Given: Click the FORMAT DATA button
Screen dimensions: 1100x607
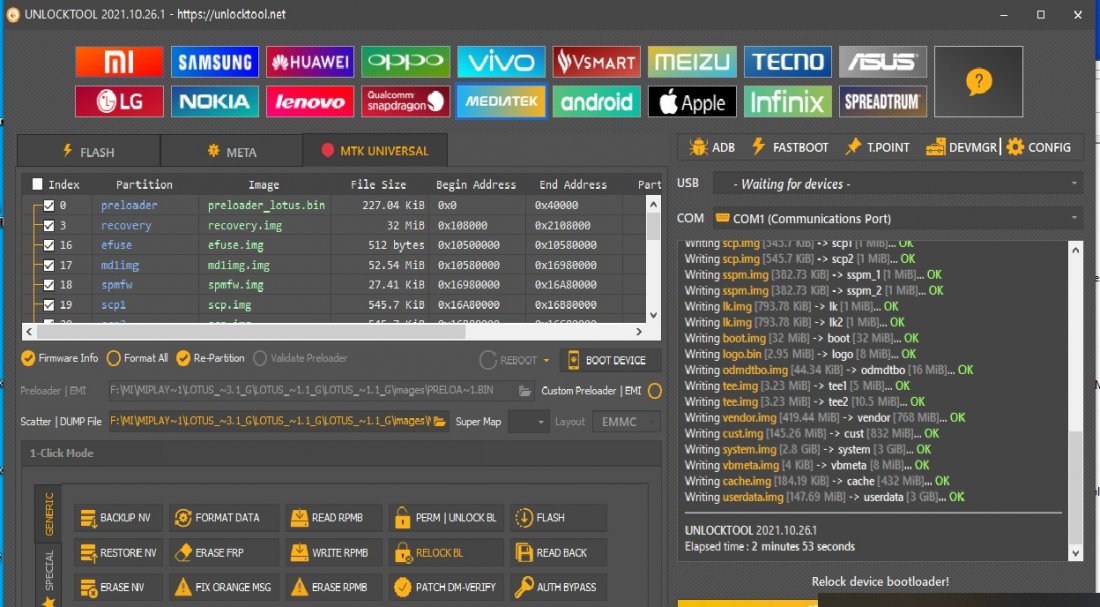Looking at the screenshot, I should 224,518.
